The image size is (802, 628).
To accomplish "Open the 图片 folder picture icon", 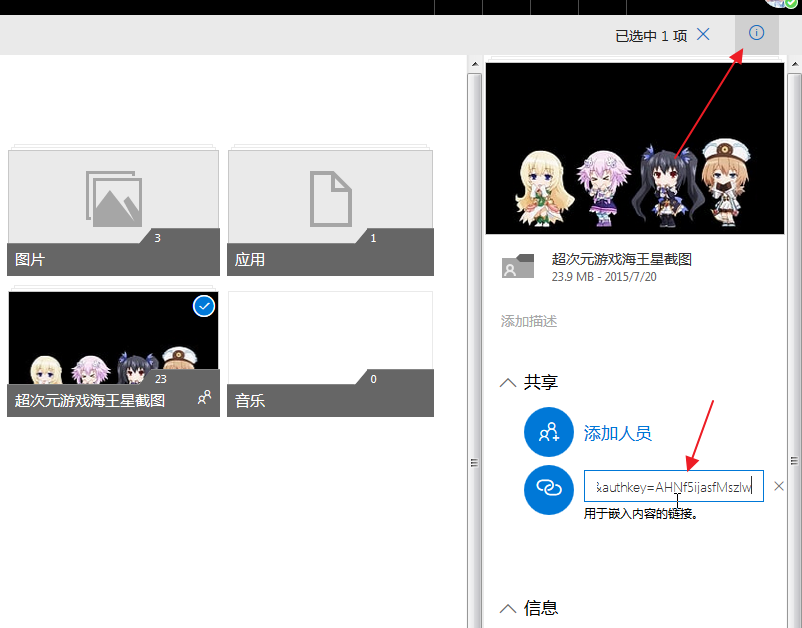I will pos(113,197).
